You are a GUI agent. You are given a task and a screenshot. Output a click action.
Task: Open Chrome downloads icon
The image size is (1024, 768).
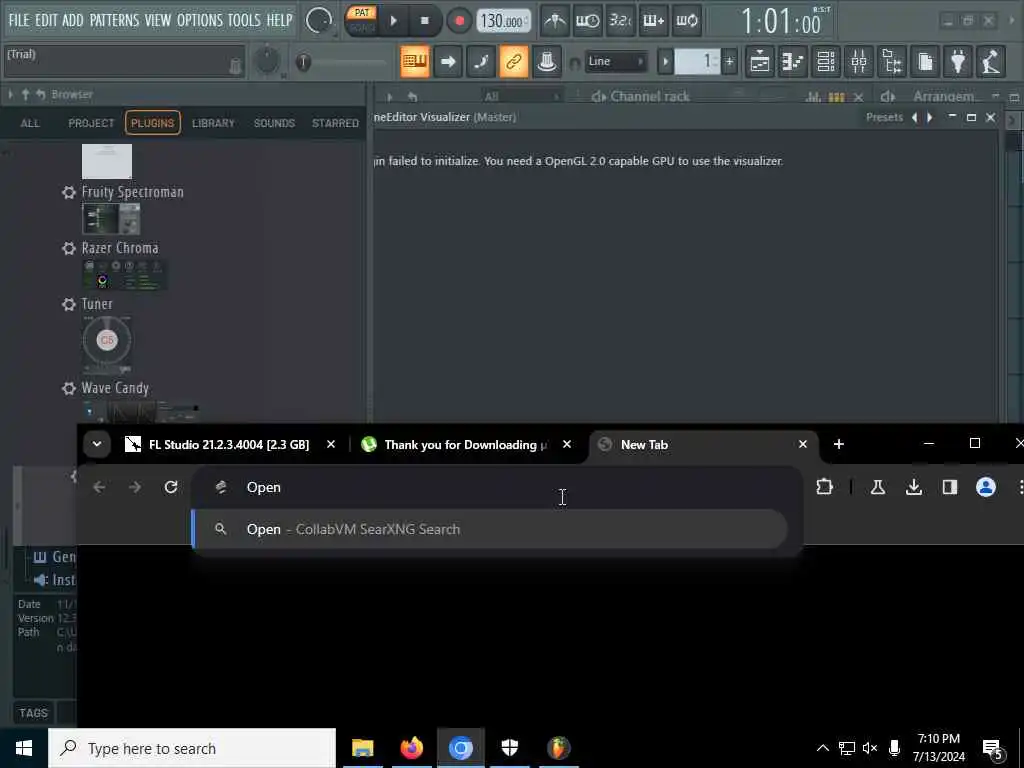(914, 487)
